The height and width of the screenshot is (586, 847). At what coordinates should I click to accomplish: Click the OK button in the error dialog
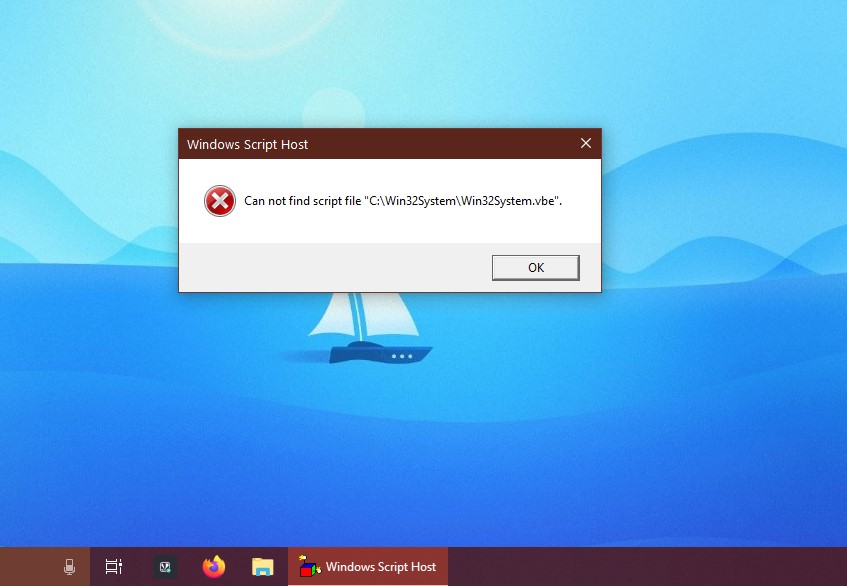point(535,268)
